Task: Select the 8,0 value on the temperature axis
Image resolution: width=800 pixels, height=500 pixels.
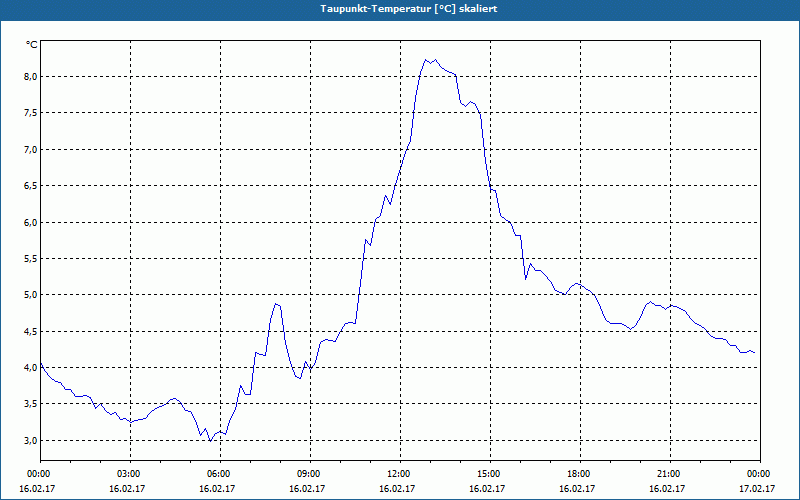Action: (31, 77)
